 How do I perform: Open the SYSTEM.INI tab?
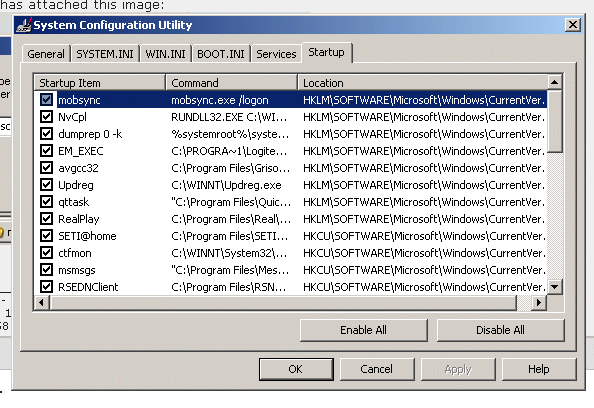click(x=105, y=54)
